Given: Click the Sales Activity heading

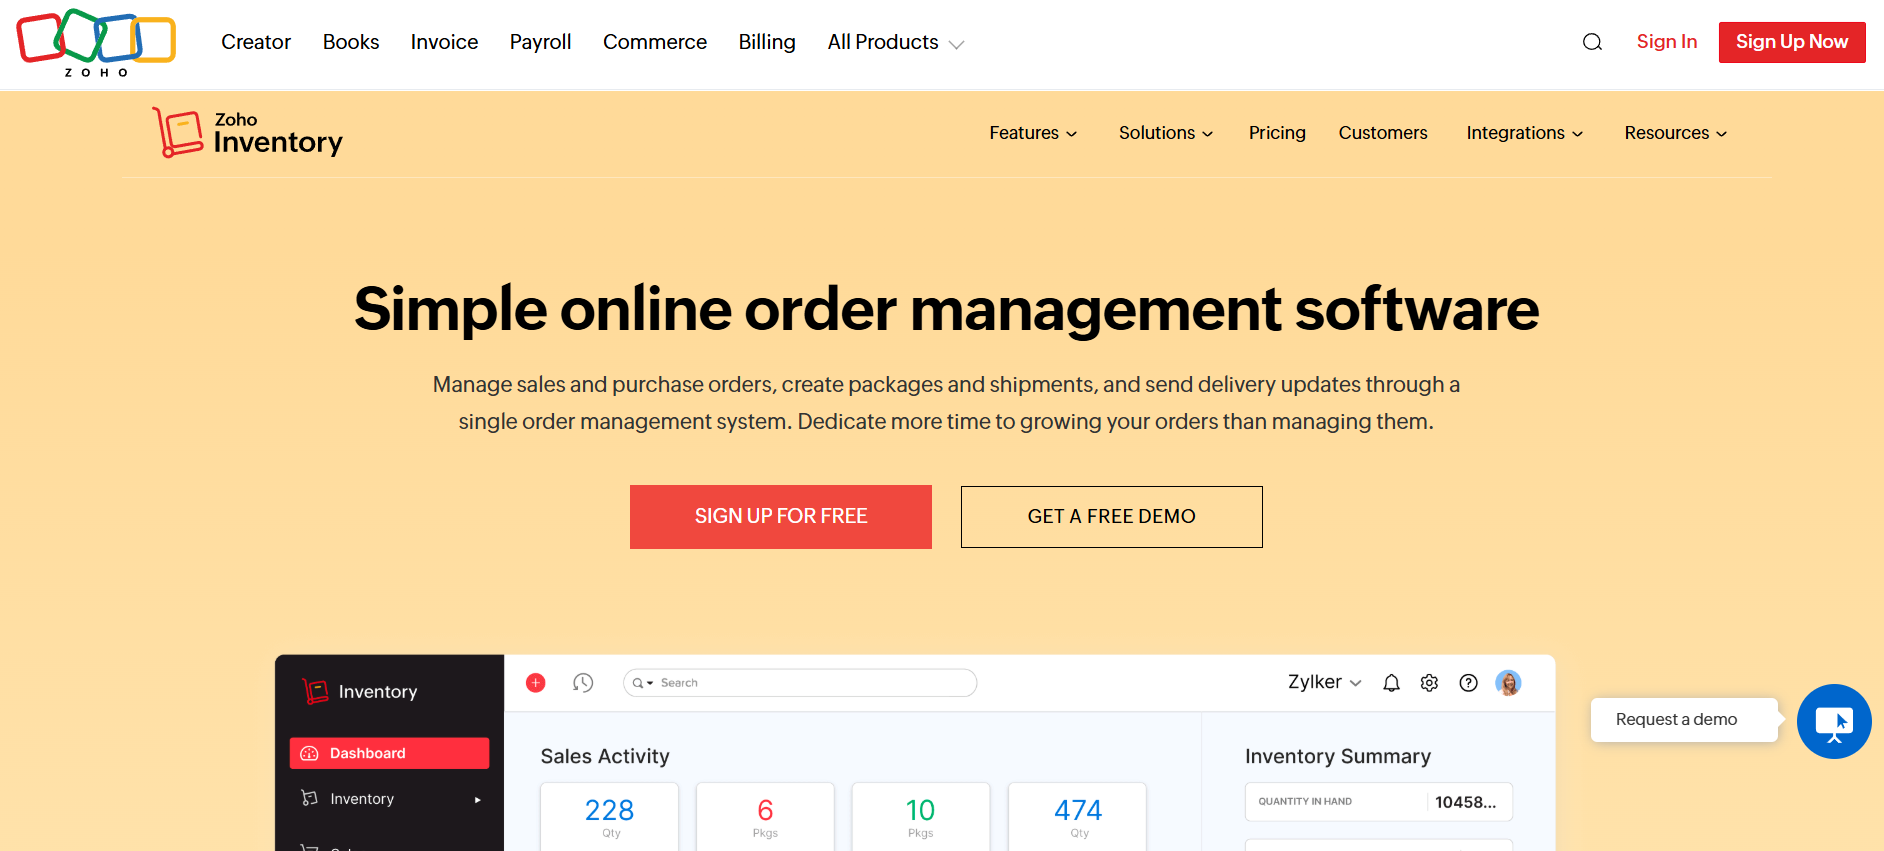Looking at the screenshot, I should 605,757.
